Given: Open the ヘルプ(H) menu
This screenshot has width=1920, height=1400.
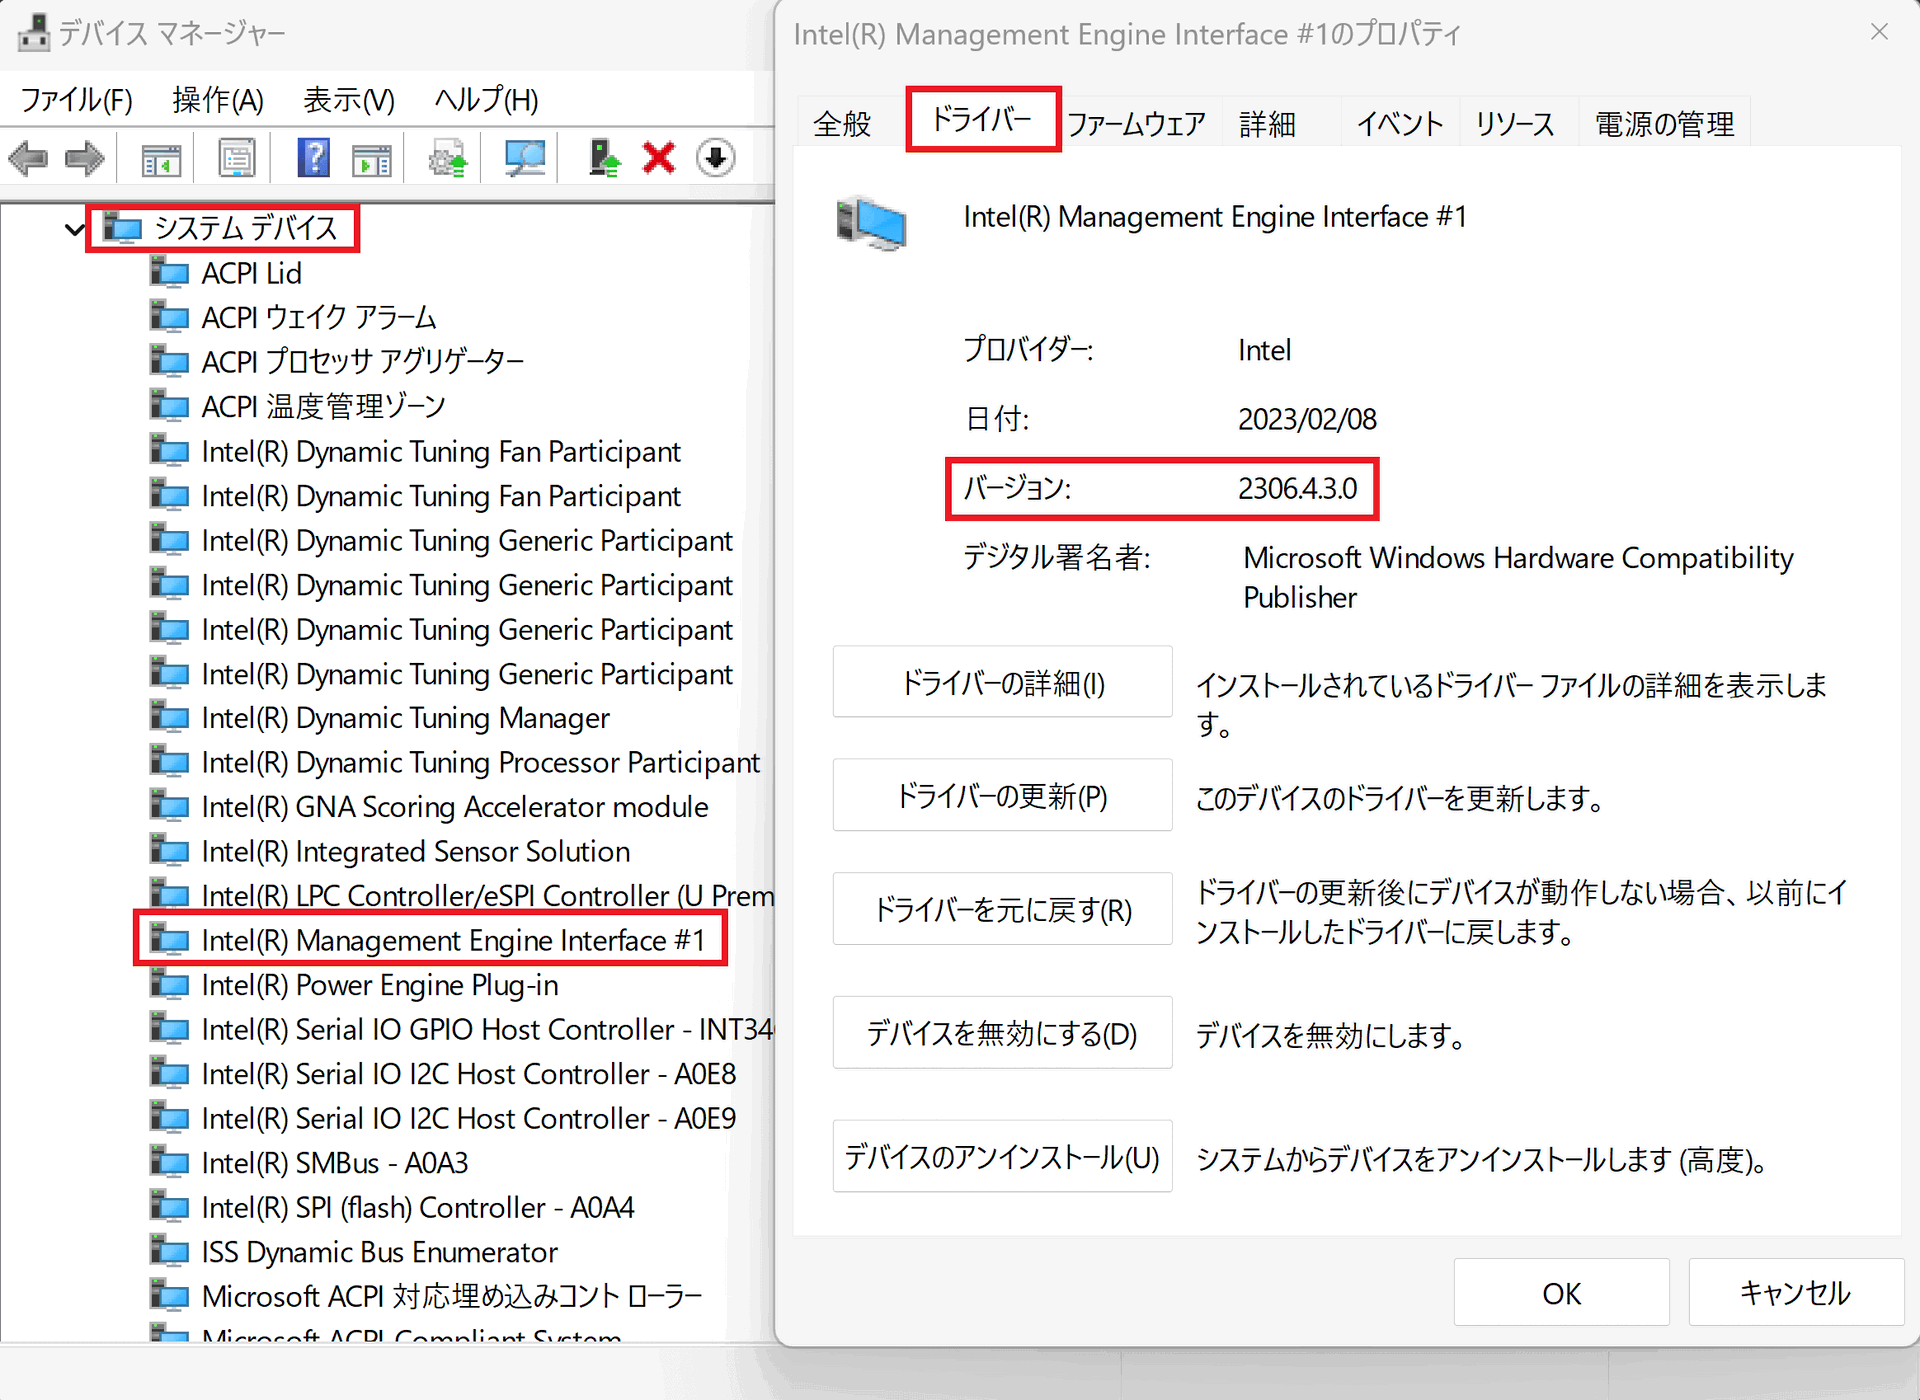Looking at the screenshot, I should [486, 100].
